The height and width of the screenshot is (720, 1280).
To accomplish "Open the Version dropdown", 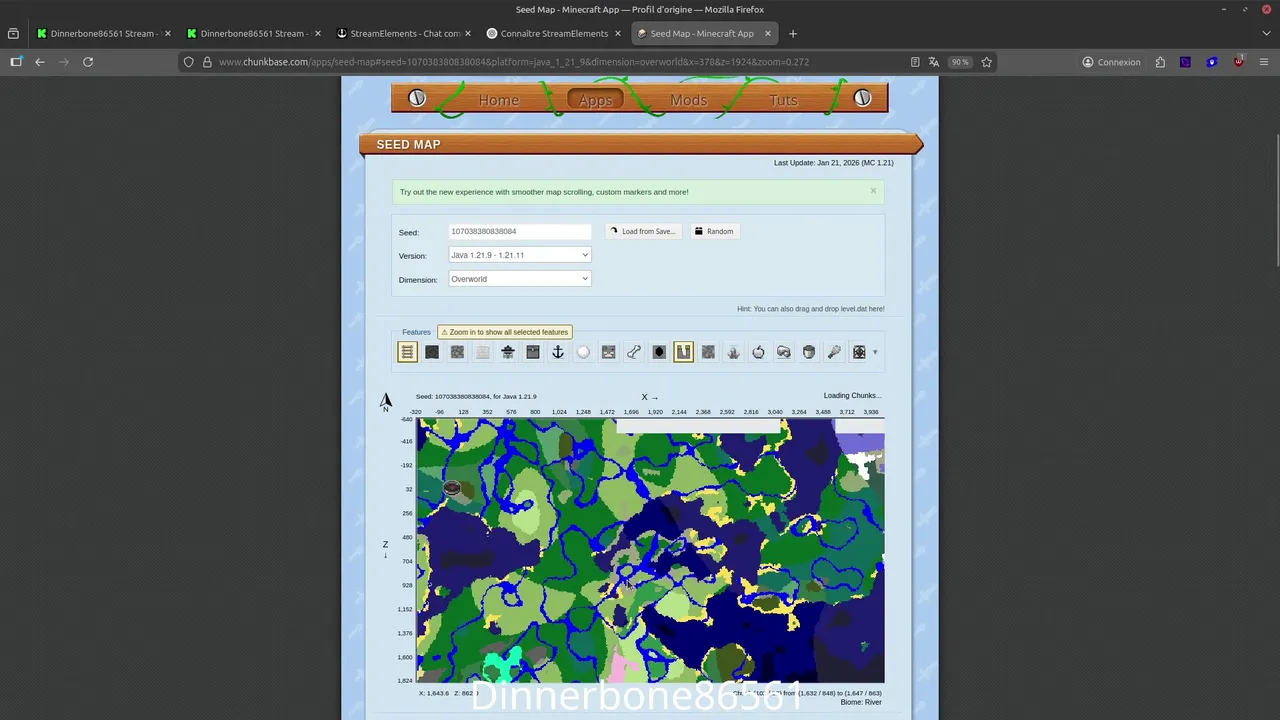I will (520, 255).
